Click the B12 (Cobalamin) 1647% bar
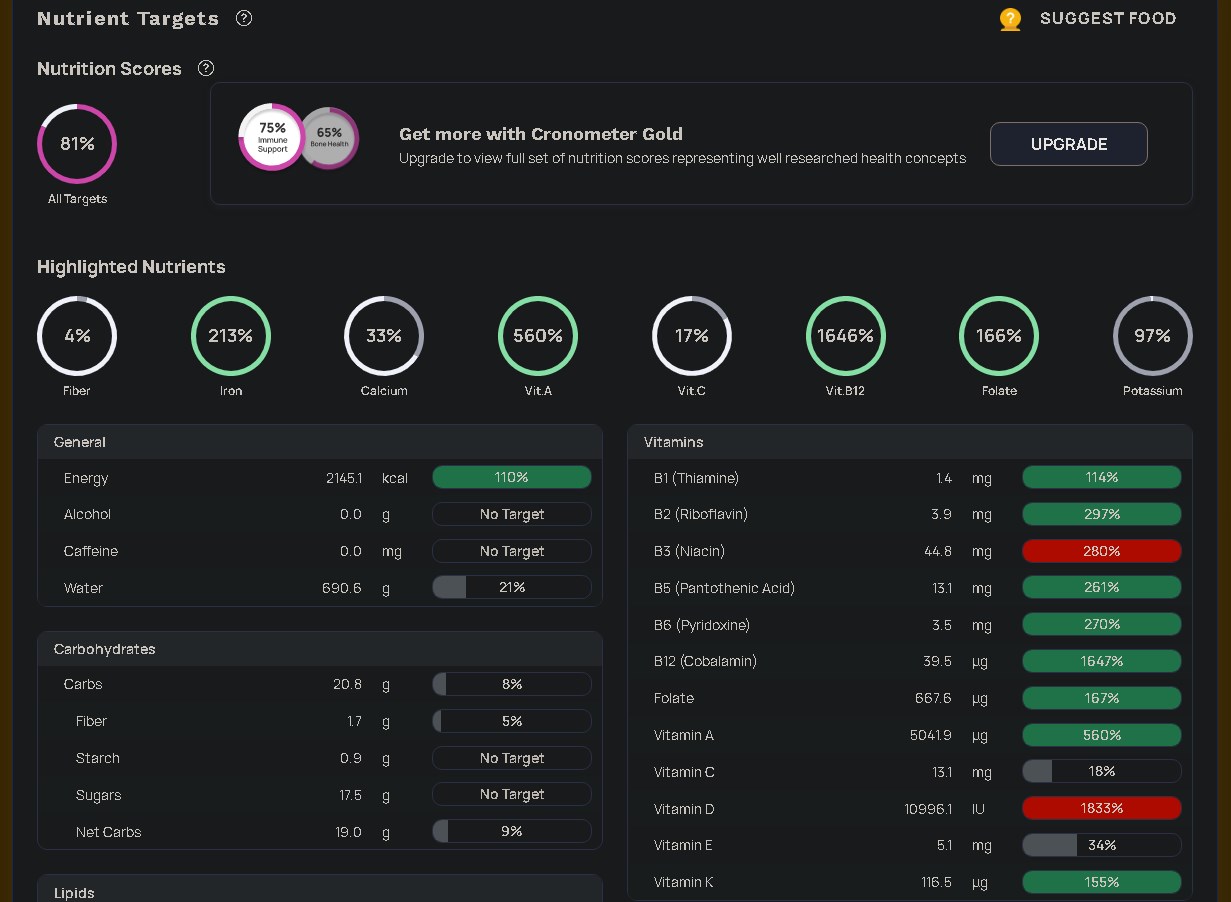The image size is (1231, 902). tap(1102, 661)
